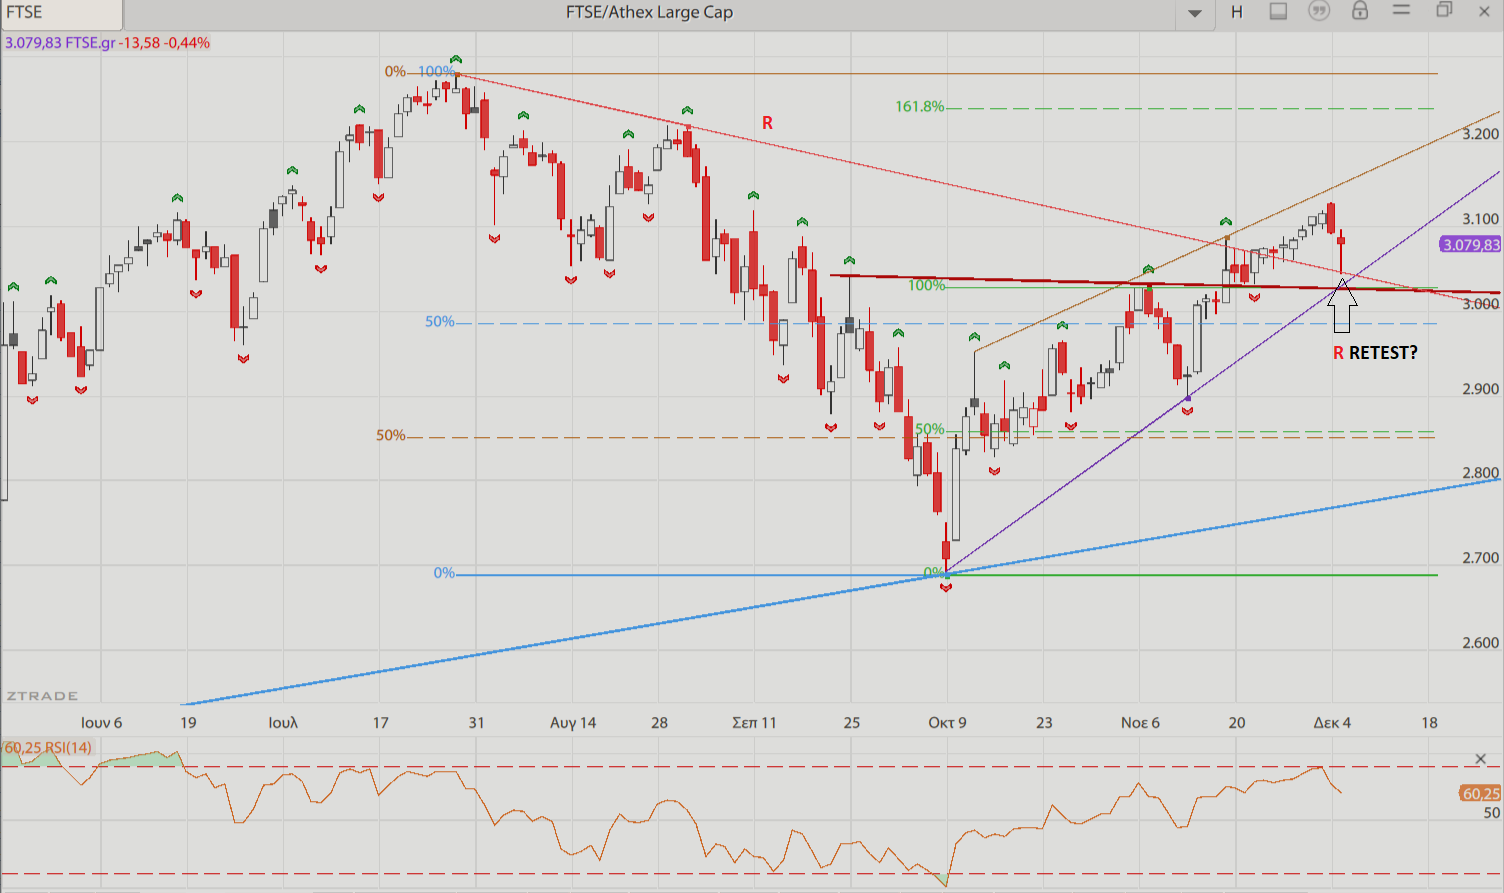Select the RSI(14) indicator label
Image resolution: width=1504 pixels, height=893 pixels.
point(68,748)
